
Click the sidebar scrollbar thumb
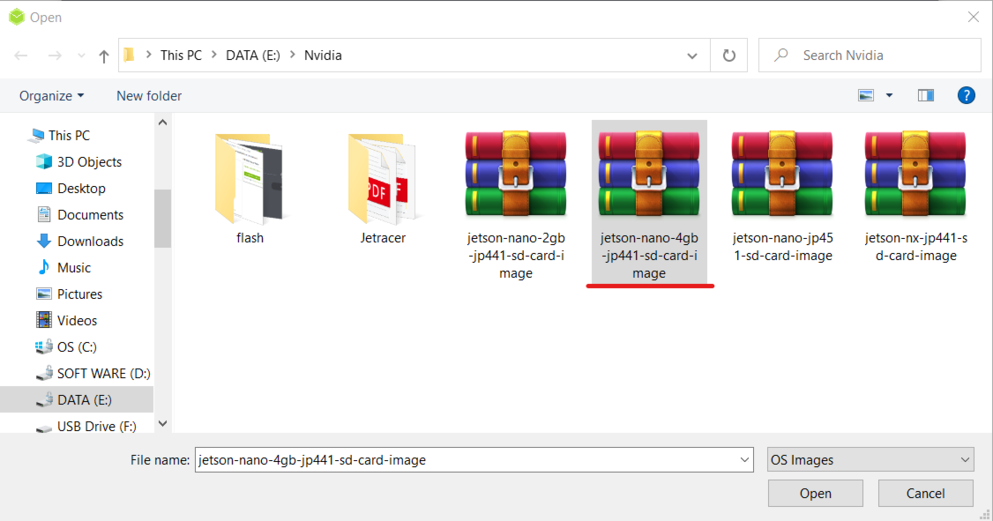click(x=162, y=218)
